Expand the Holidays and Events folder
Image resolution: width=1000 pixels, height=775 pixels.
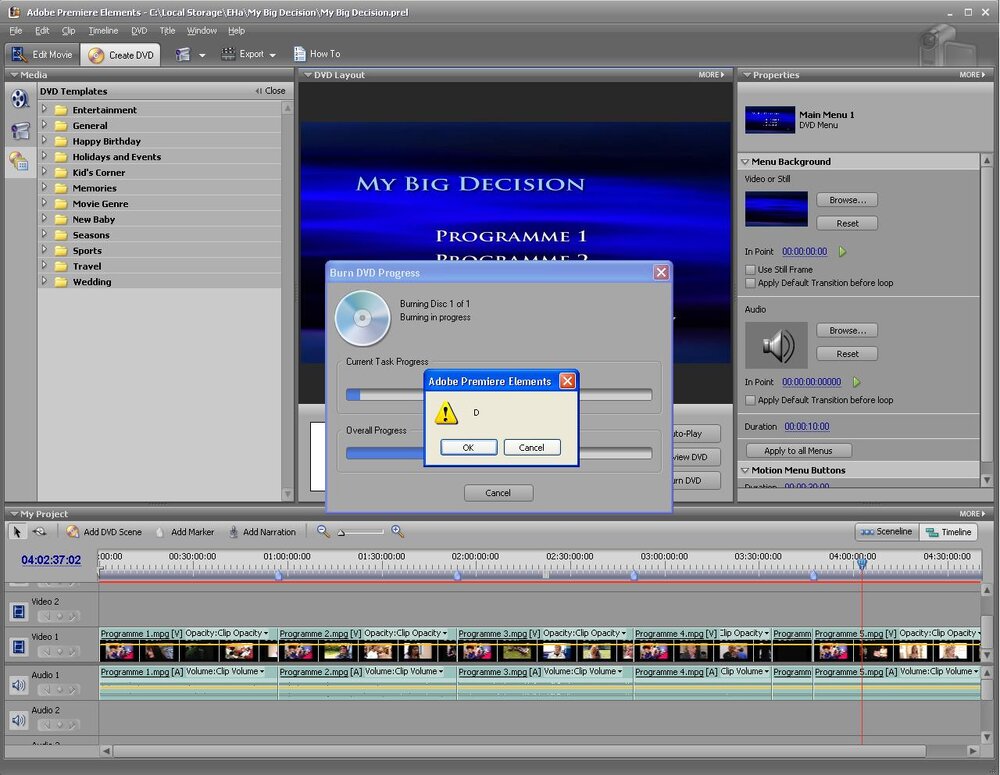(x=44, y=156)
